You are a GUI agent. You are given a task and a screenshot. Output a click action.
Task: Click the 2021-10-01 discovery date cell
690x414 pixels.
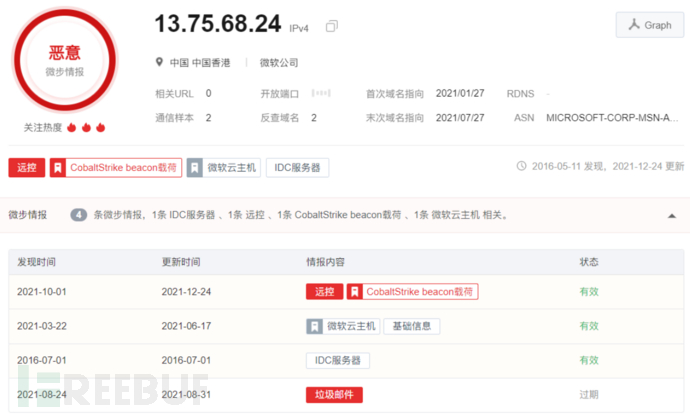41,292
